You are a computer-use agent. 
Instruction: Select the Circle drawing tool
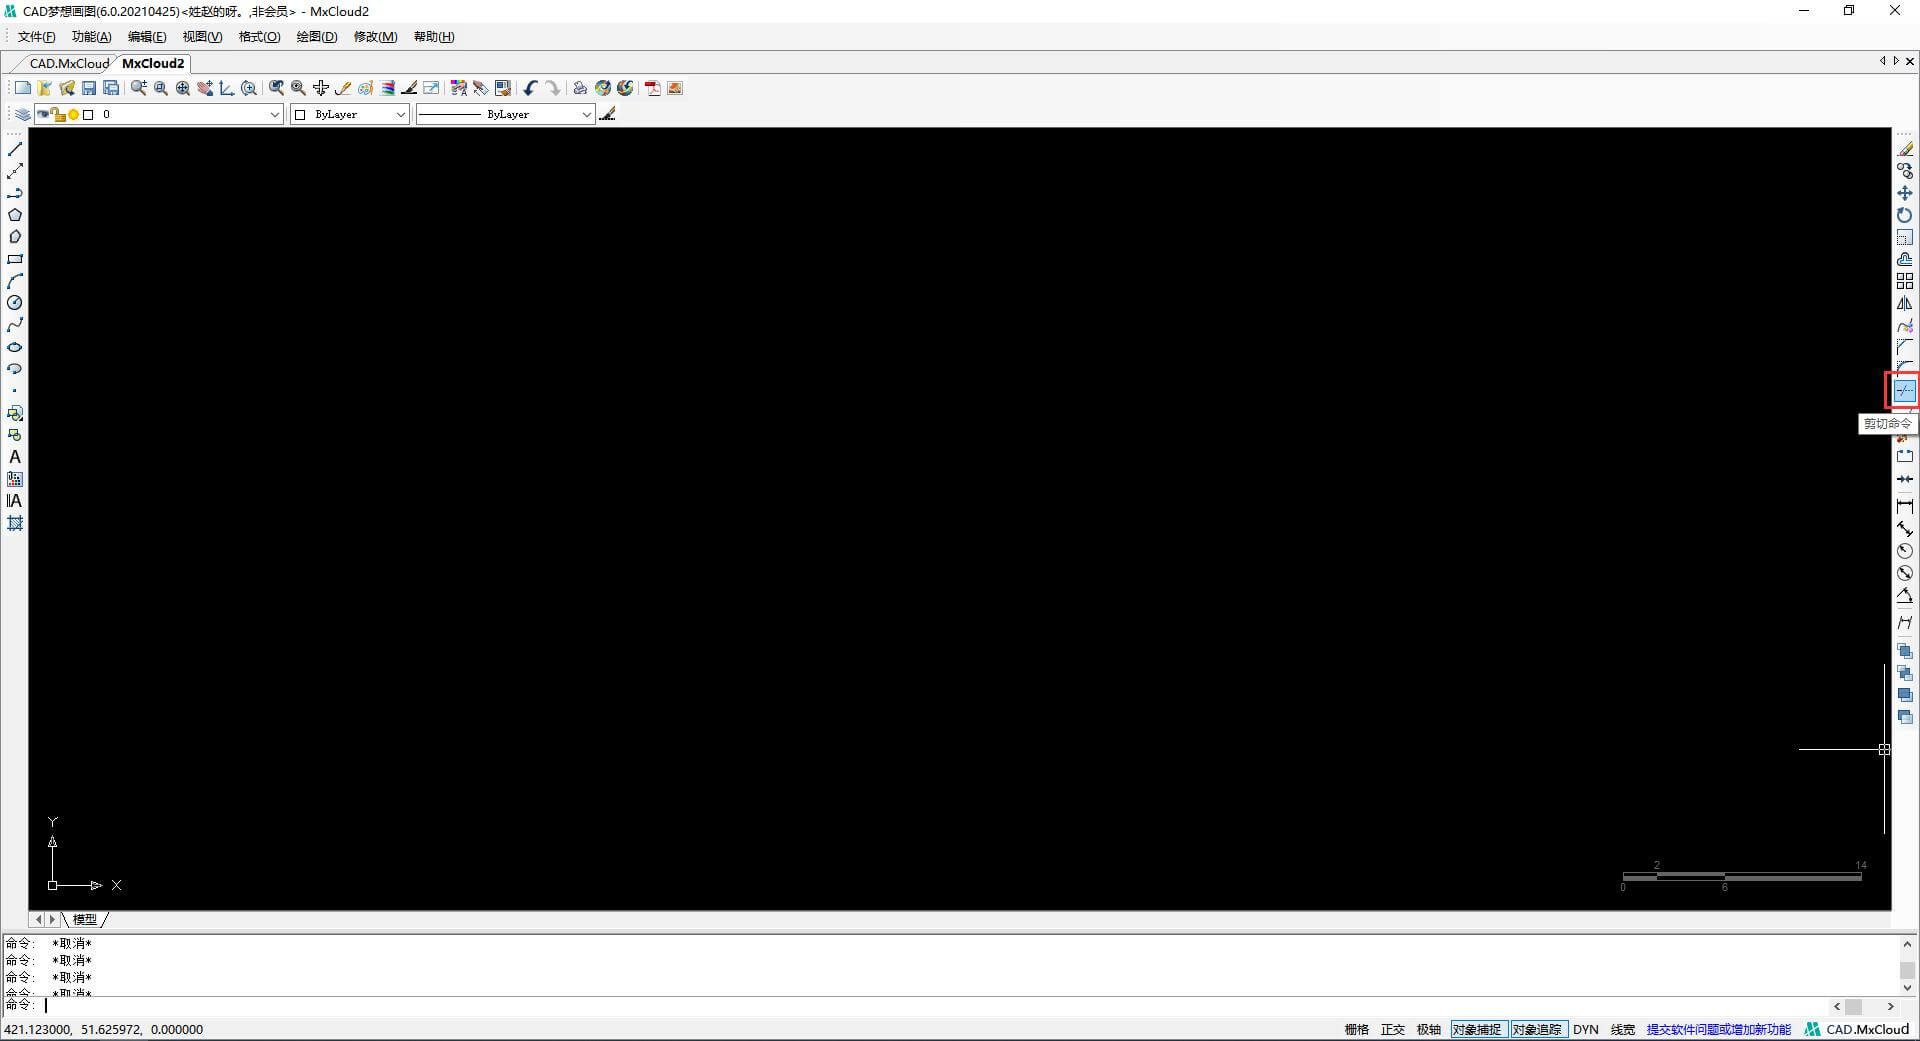(15, 303)
